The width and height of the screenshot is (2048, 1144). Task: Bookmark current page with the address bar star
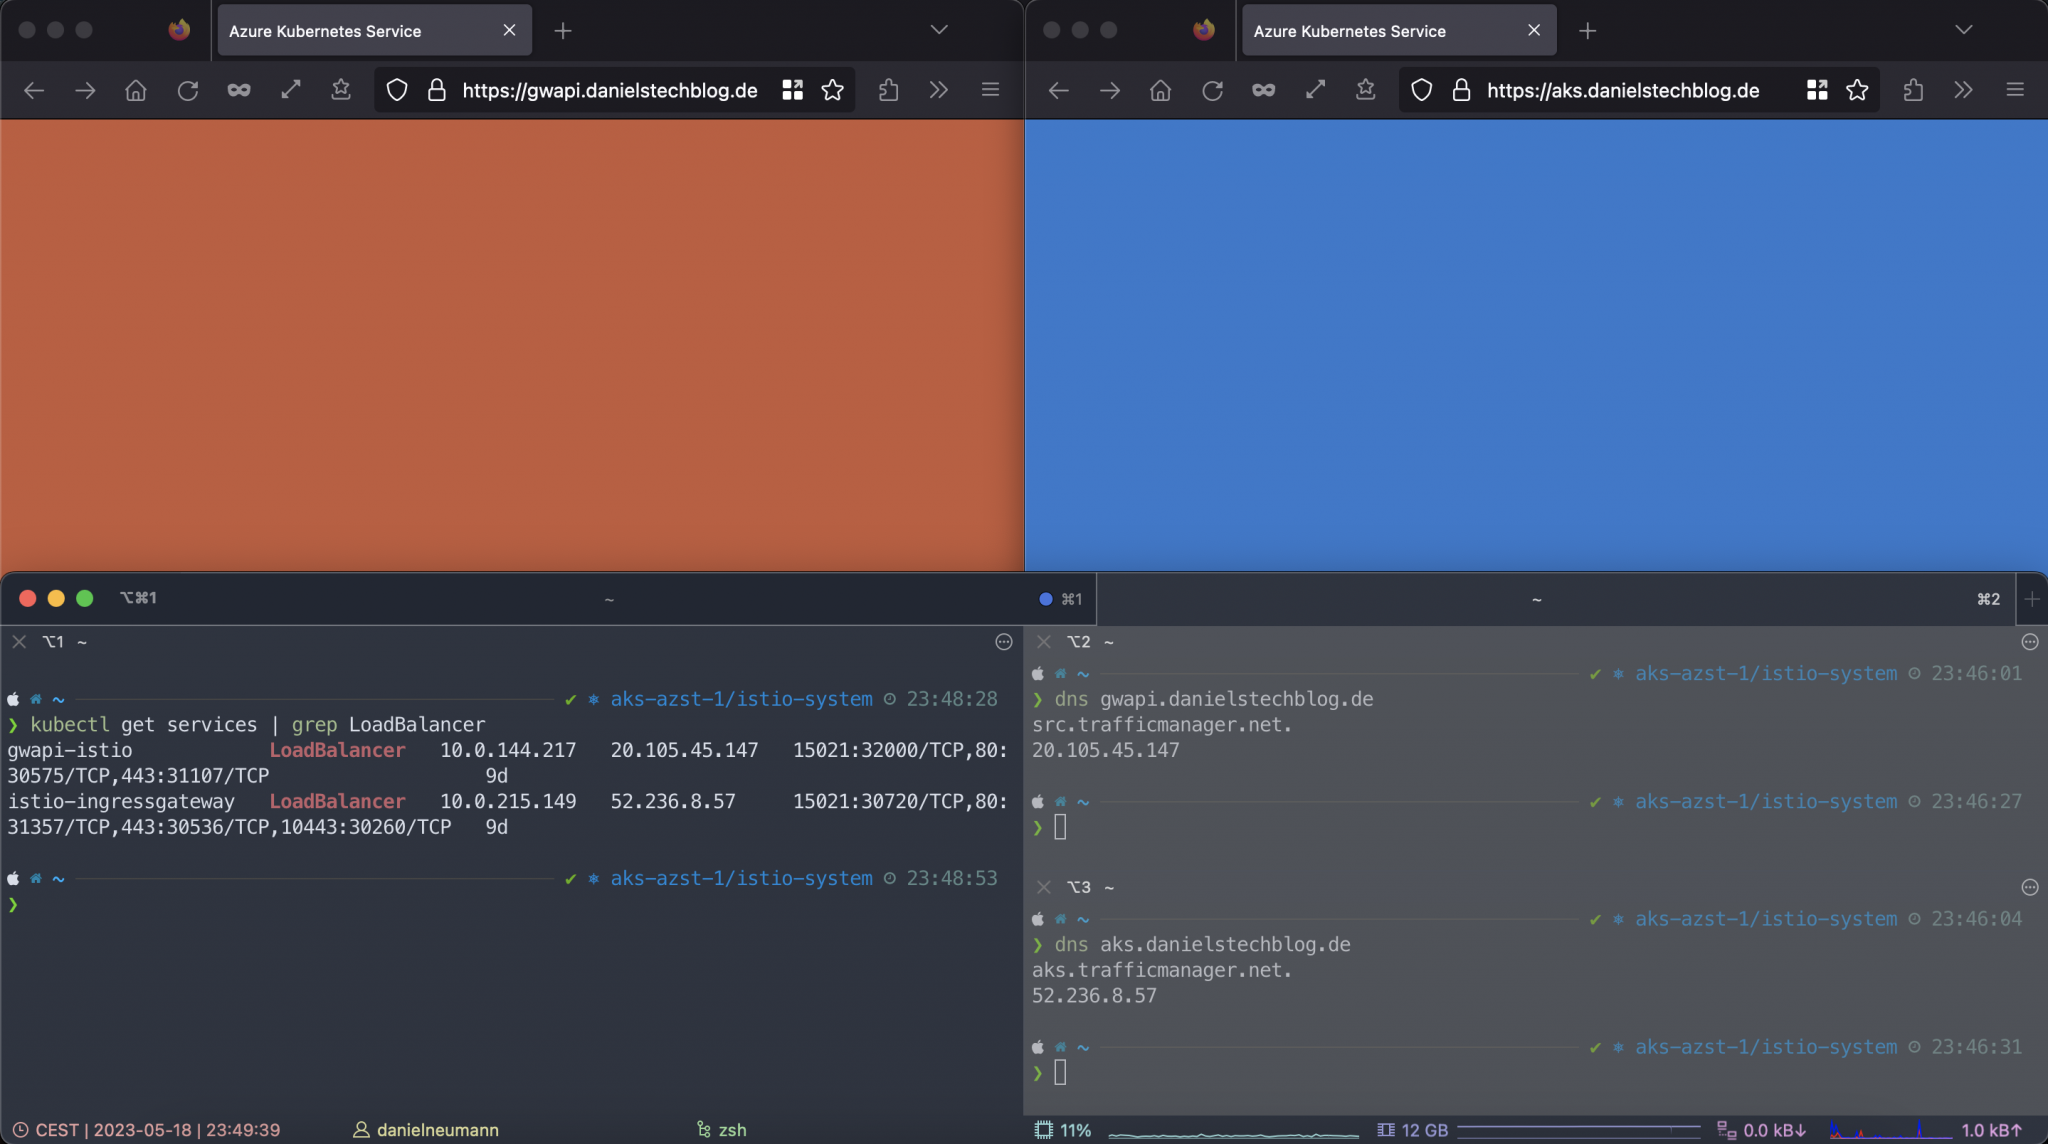click(833, 90)
